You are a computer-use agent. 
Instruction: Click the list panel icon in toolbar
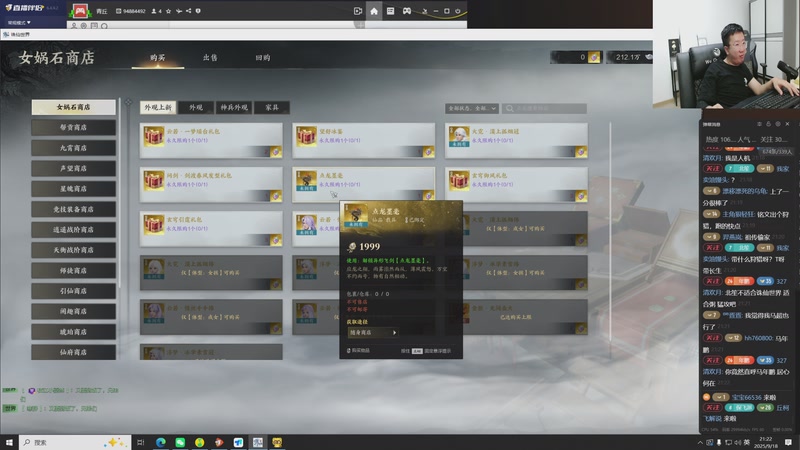(390, 11)
